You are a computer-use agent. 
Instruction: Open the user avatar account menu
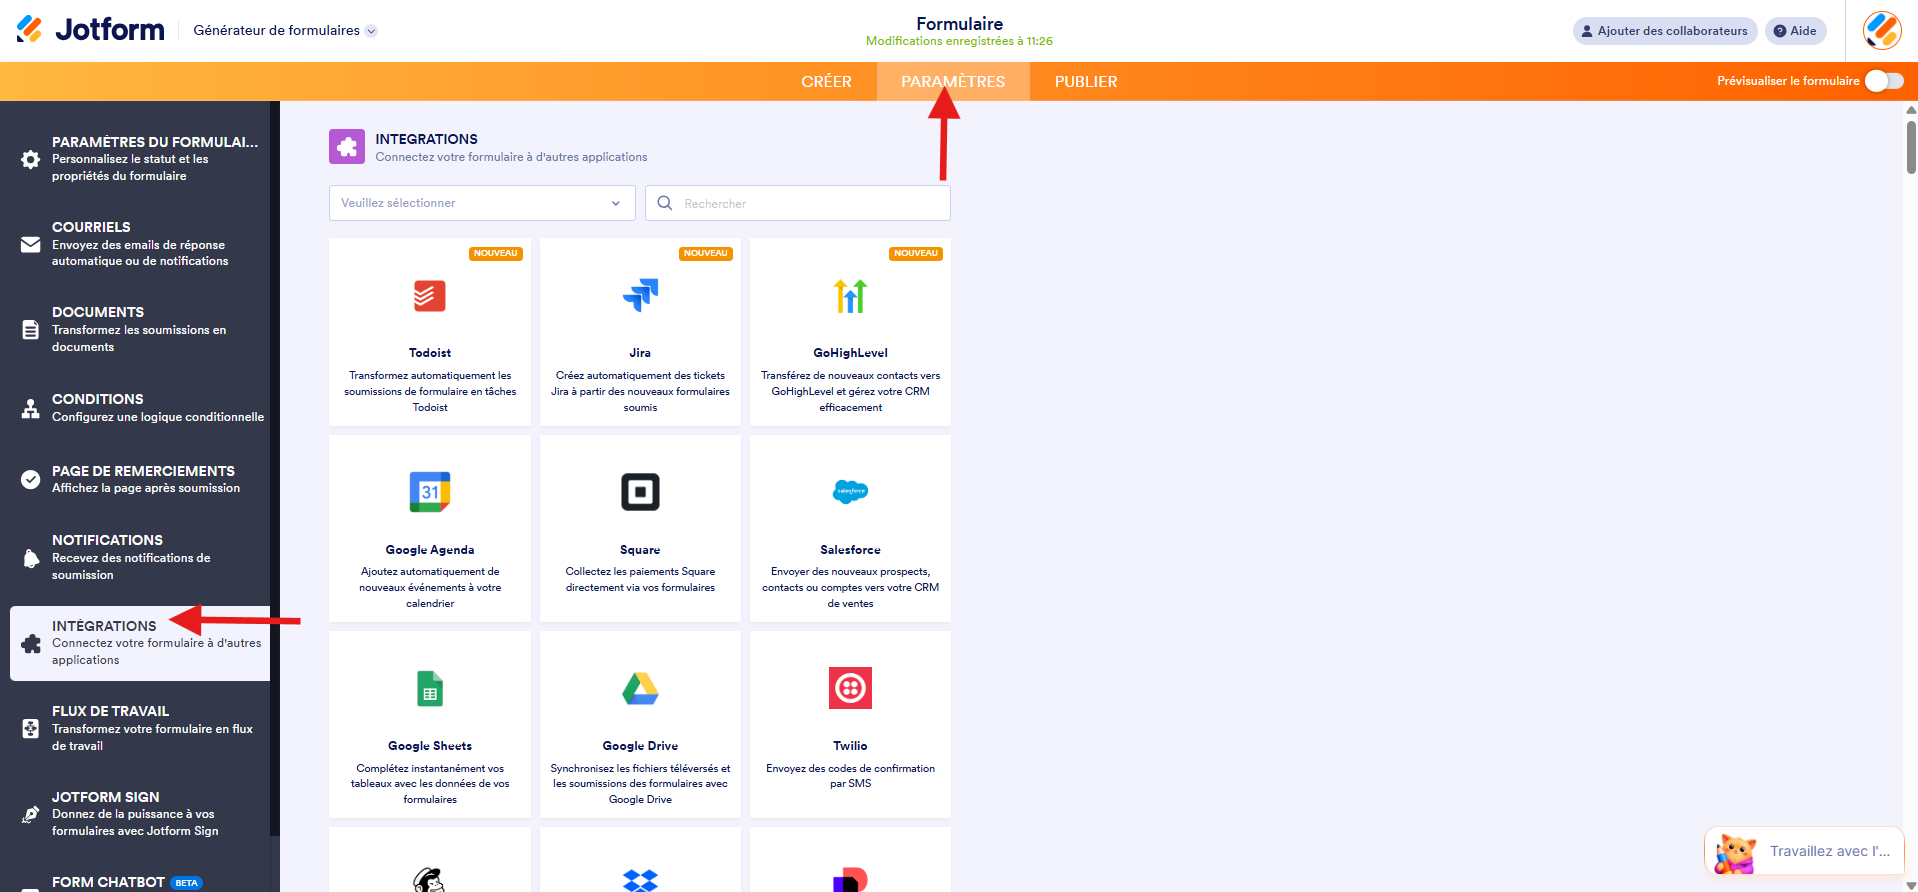click(x=1881, y=31)
